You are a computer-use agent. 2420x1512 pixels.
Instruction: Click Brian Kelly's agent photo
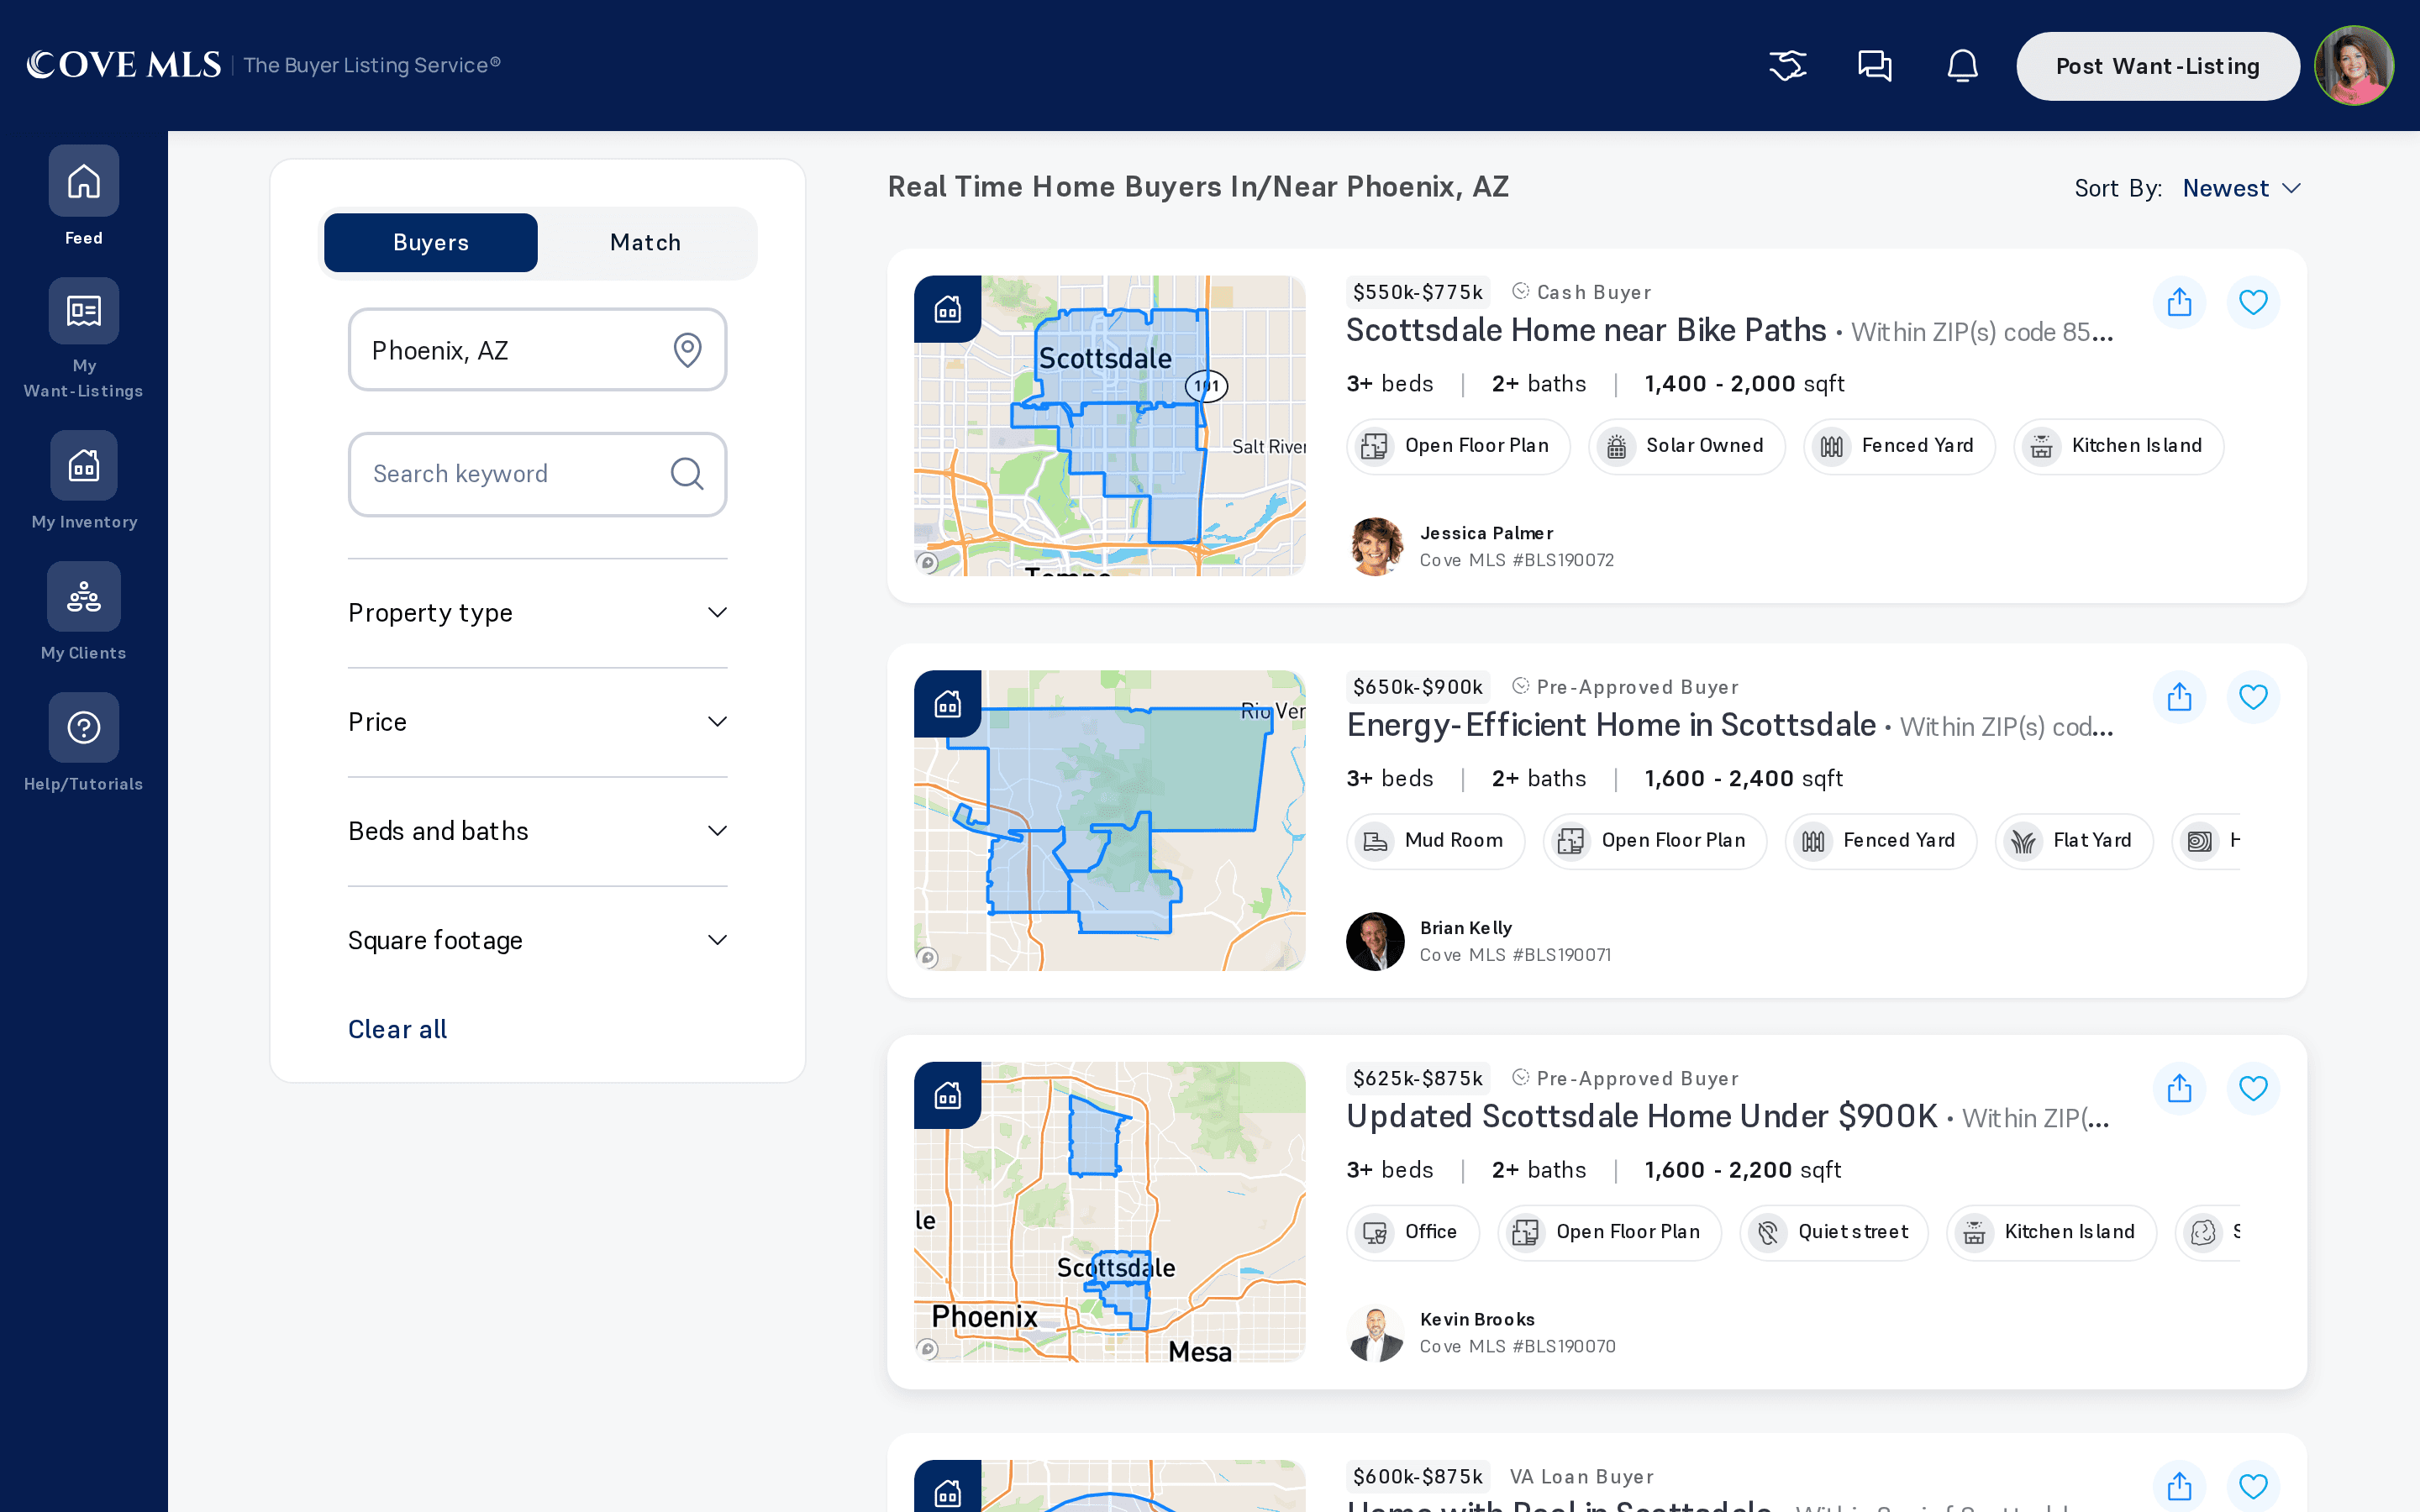point(1375,941)
